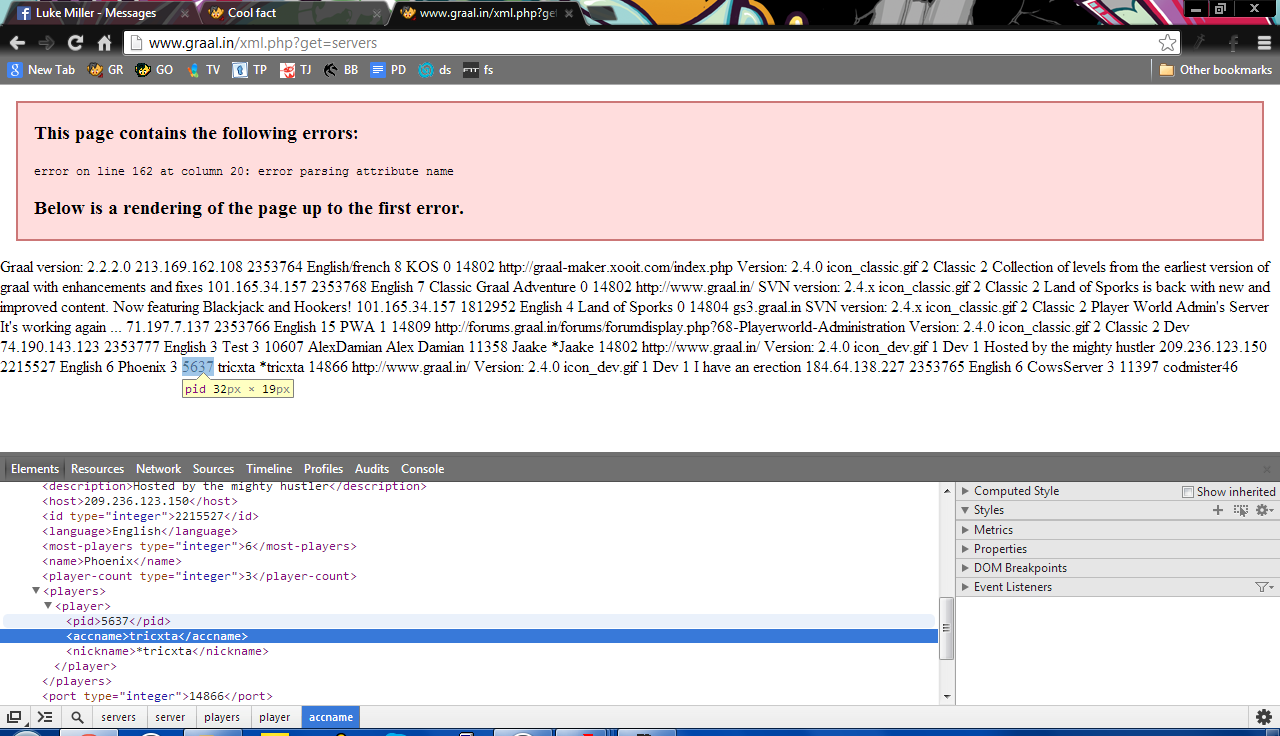Open the TV bookmark
The width and height of the screenshot is (1280, 736).
coord(203,70)
